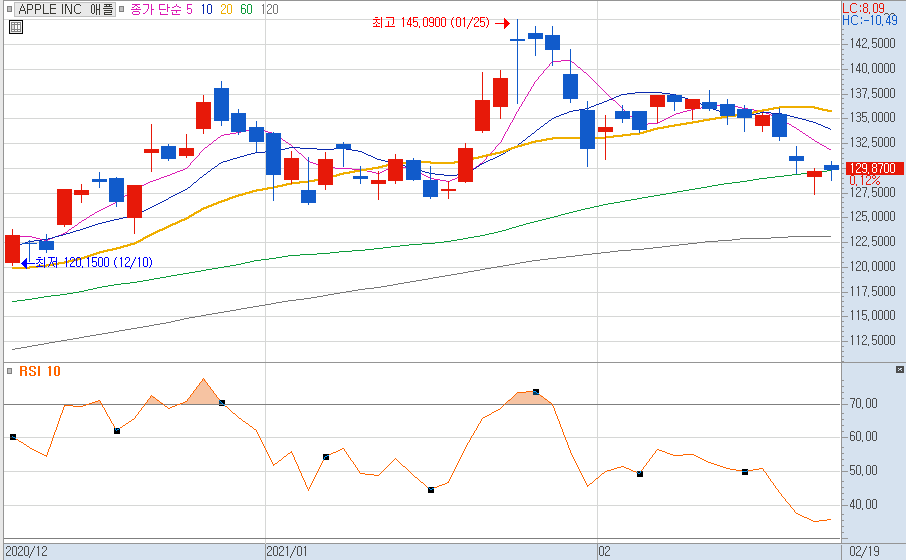Open the data table grid icon
This screenshot has width=906, height=560.
coord(16,27)
